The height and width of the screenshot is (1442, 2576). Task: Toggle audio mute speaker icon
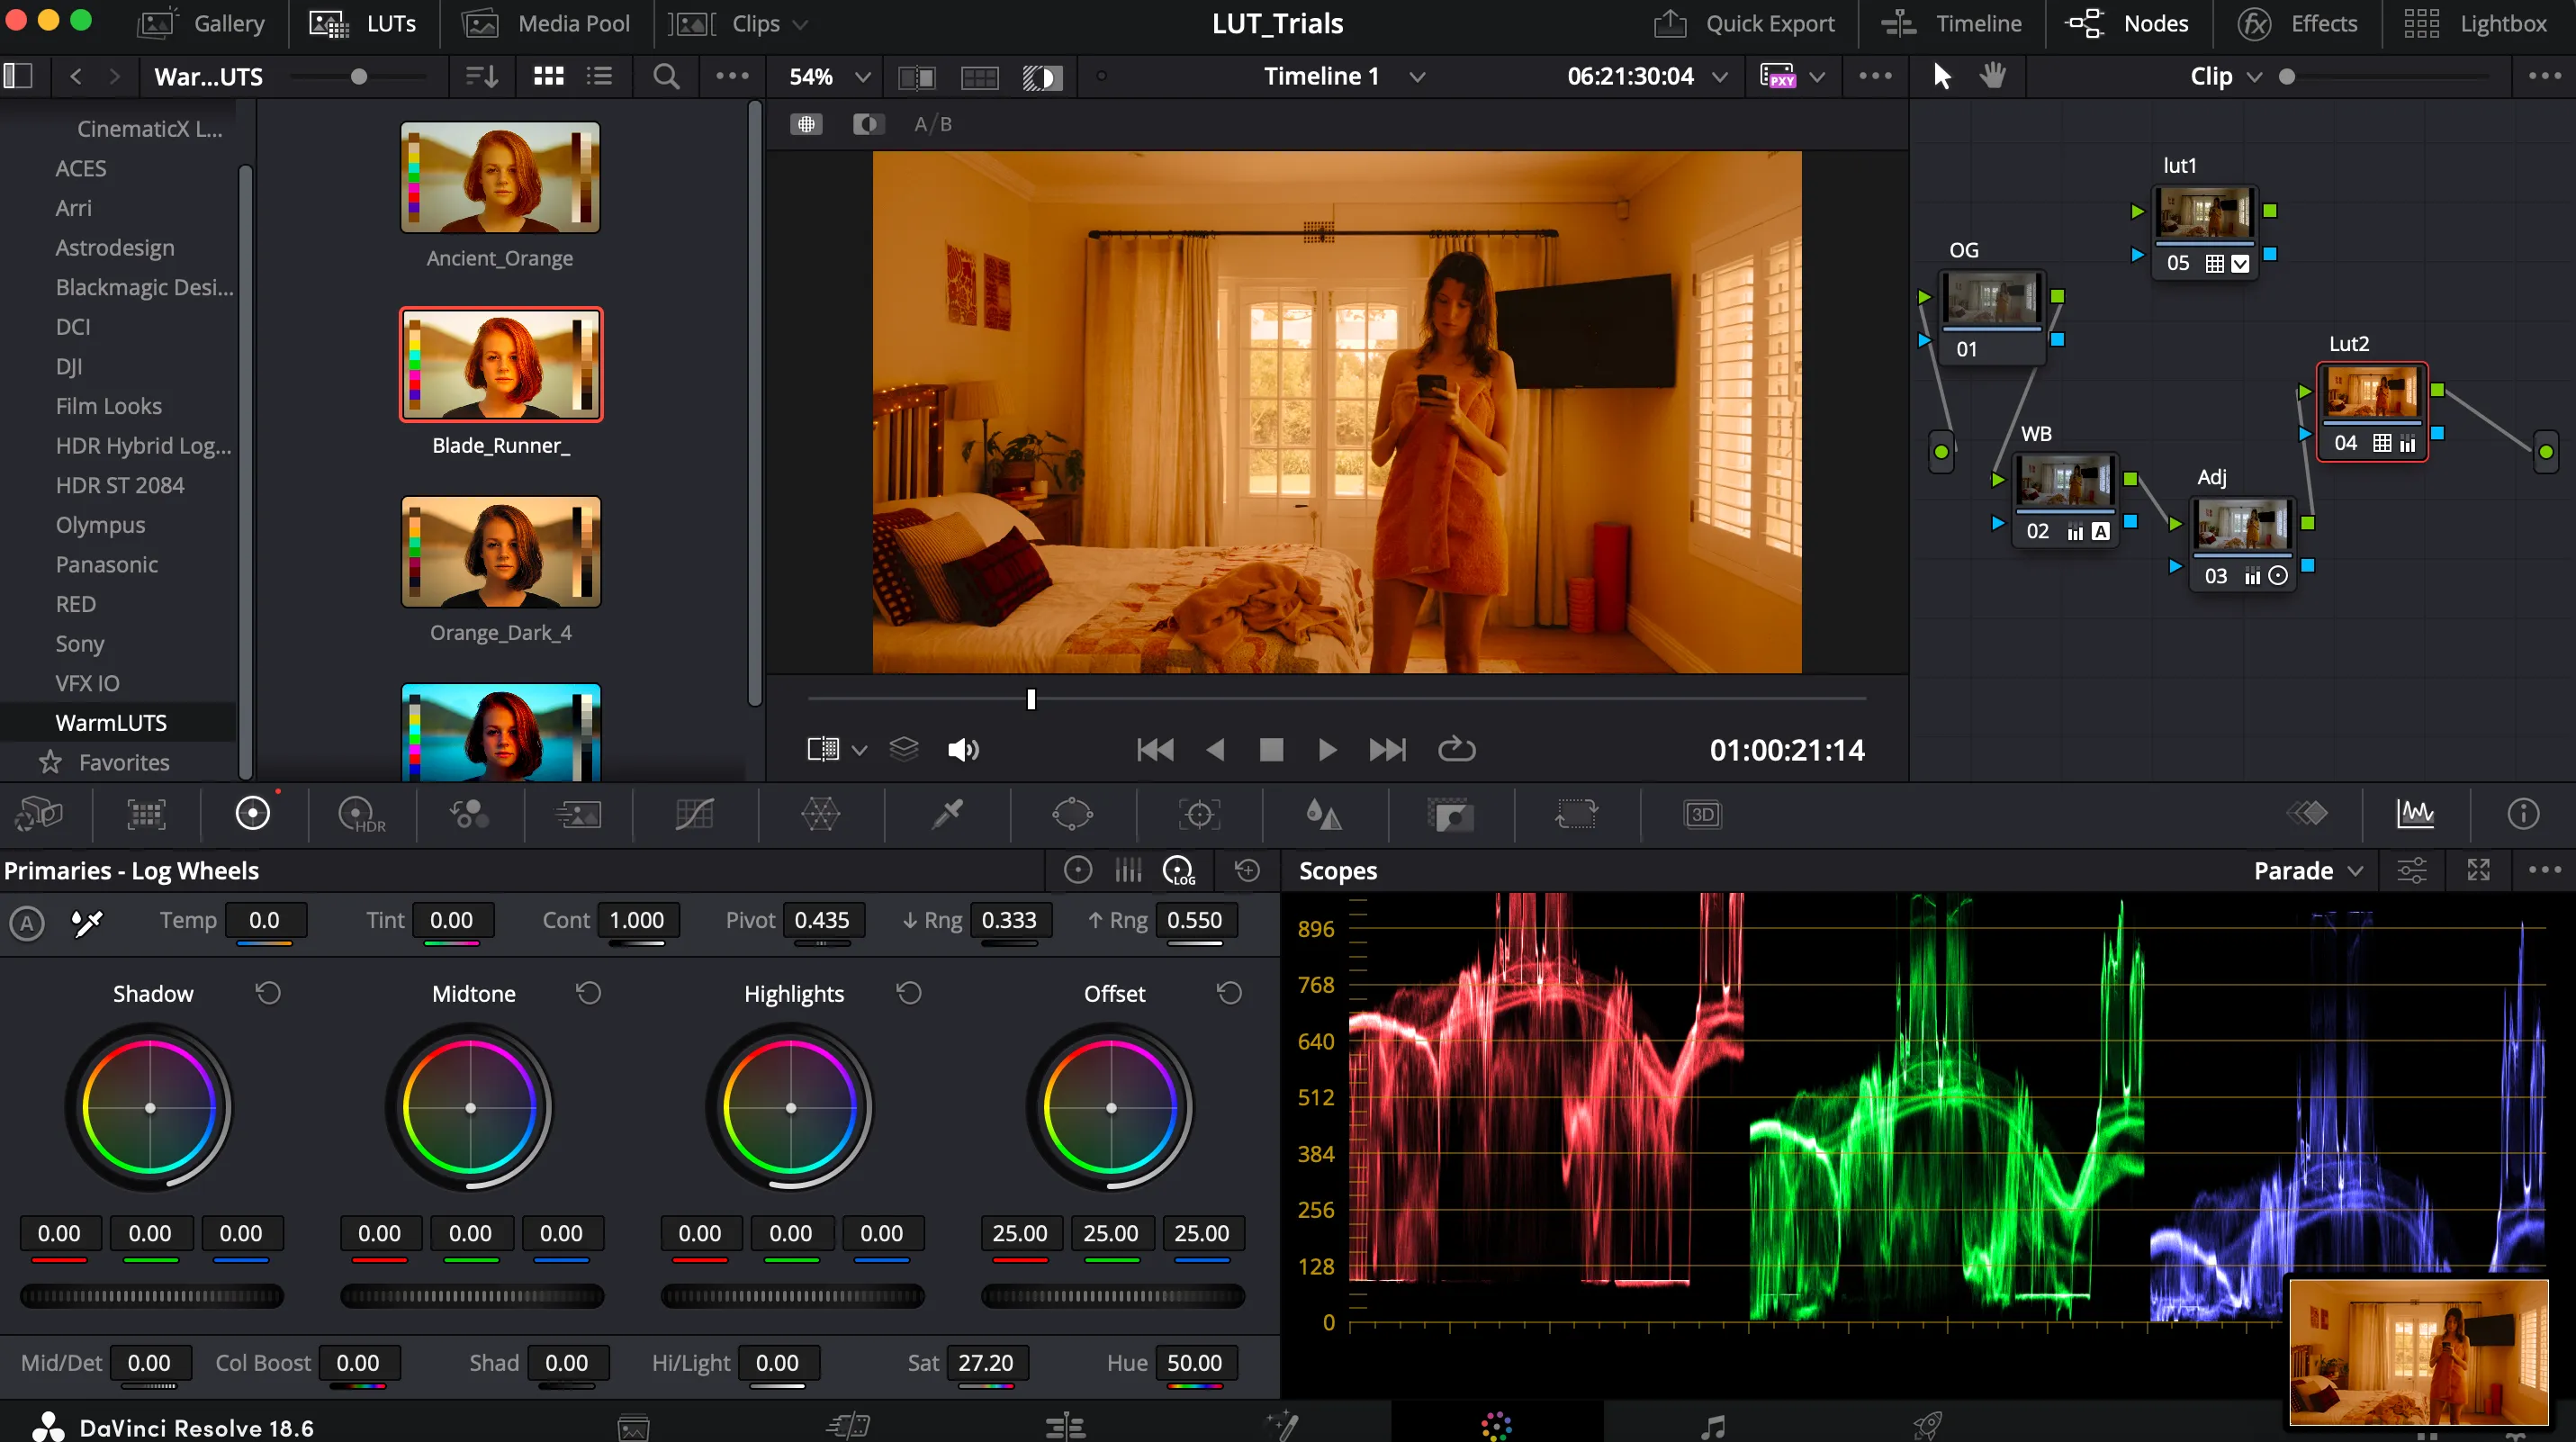[962, 750]
